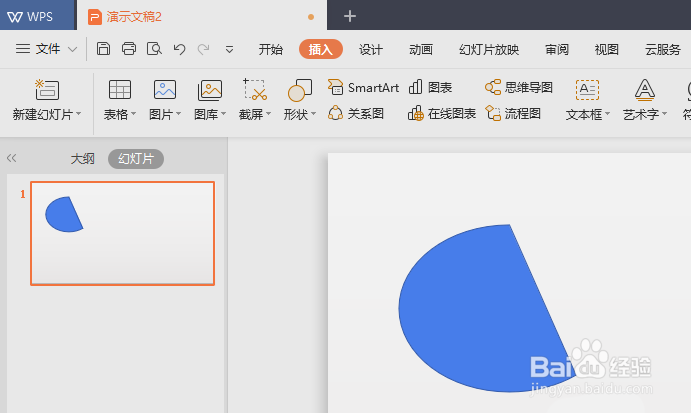Insert a 在线图表 online chart
This screenshot has width=691, height=413.
(442, 114)
